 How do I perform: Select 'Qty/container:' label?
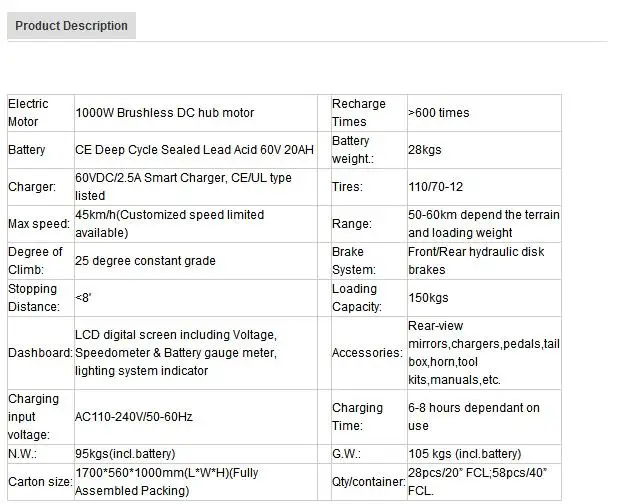pyautogui.click(x=369, y=482)
